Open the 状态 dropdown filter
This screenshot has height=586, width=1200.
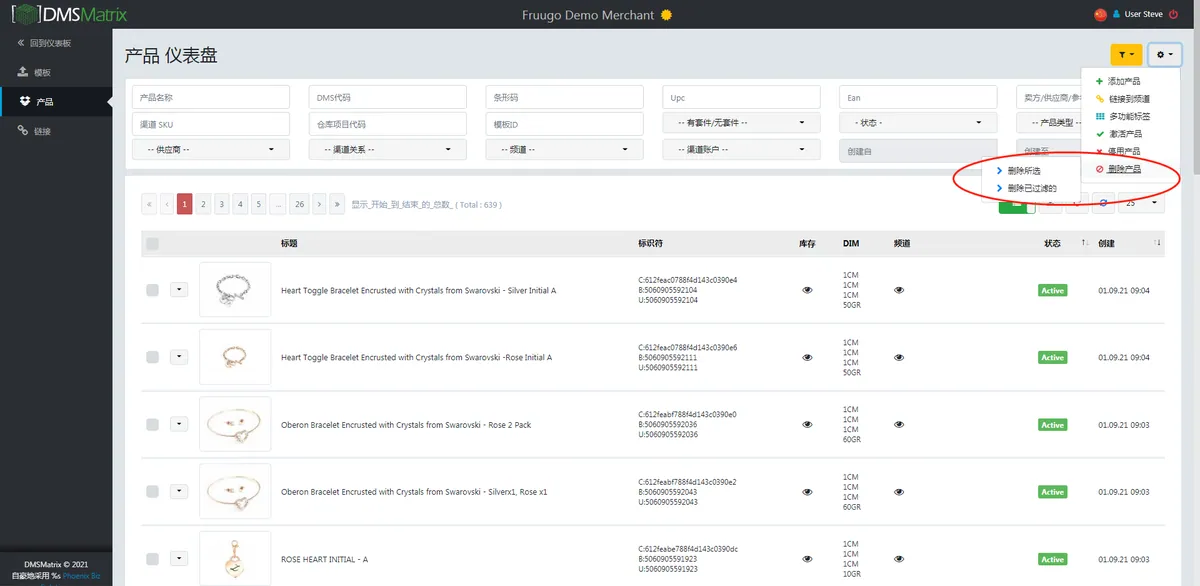tap(918, 123)
